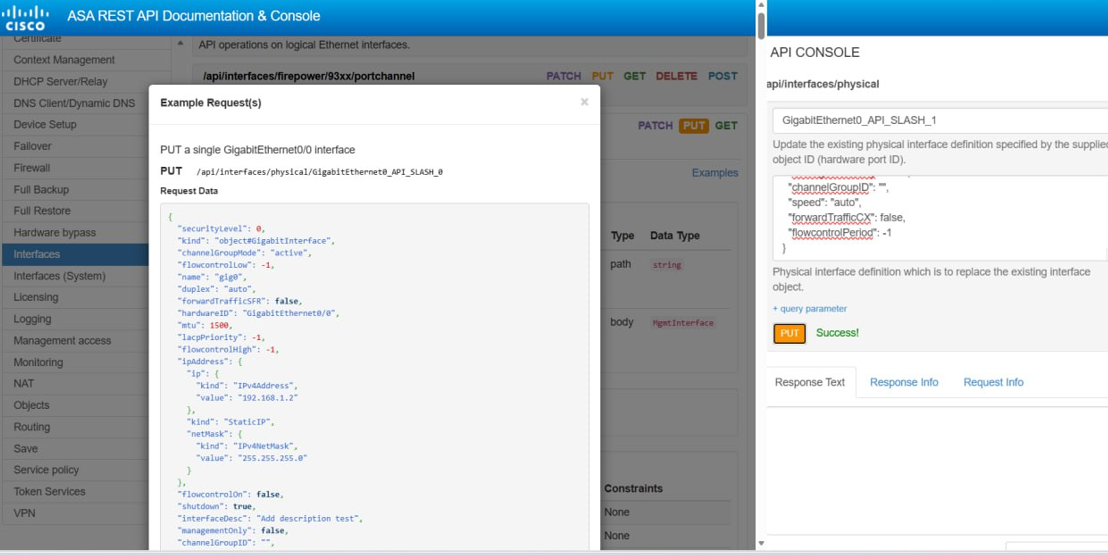1108x555 pixels.
Task: Switch to the Request Info tab
Action: [992, 382]
